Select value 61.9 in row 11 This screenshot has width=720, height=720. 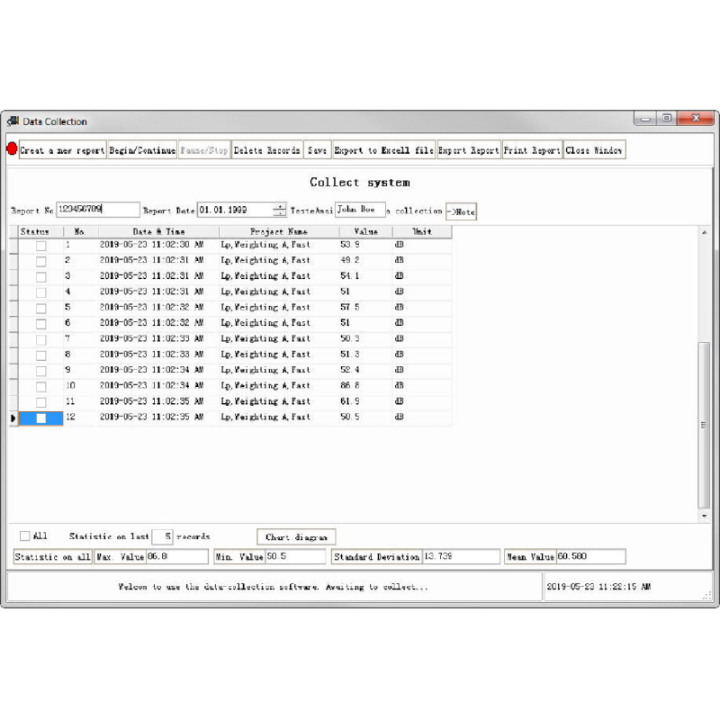(x=366, y=401)
